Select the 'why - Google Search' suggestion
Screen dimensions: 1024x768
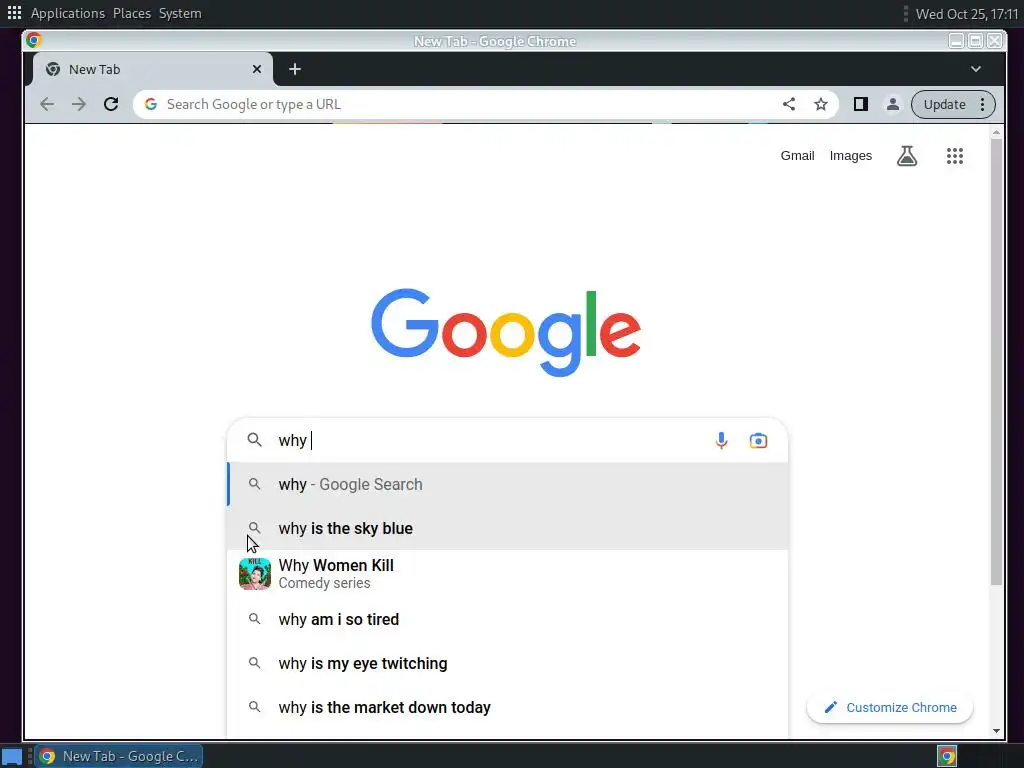tap(507, 485)
